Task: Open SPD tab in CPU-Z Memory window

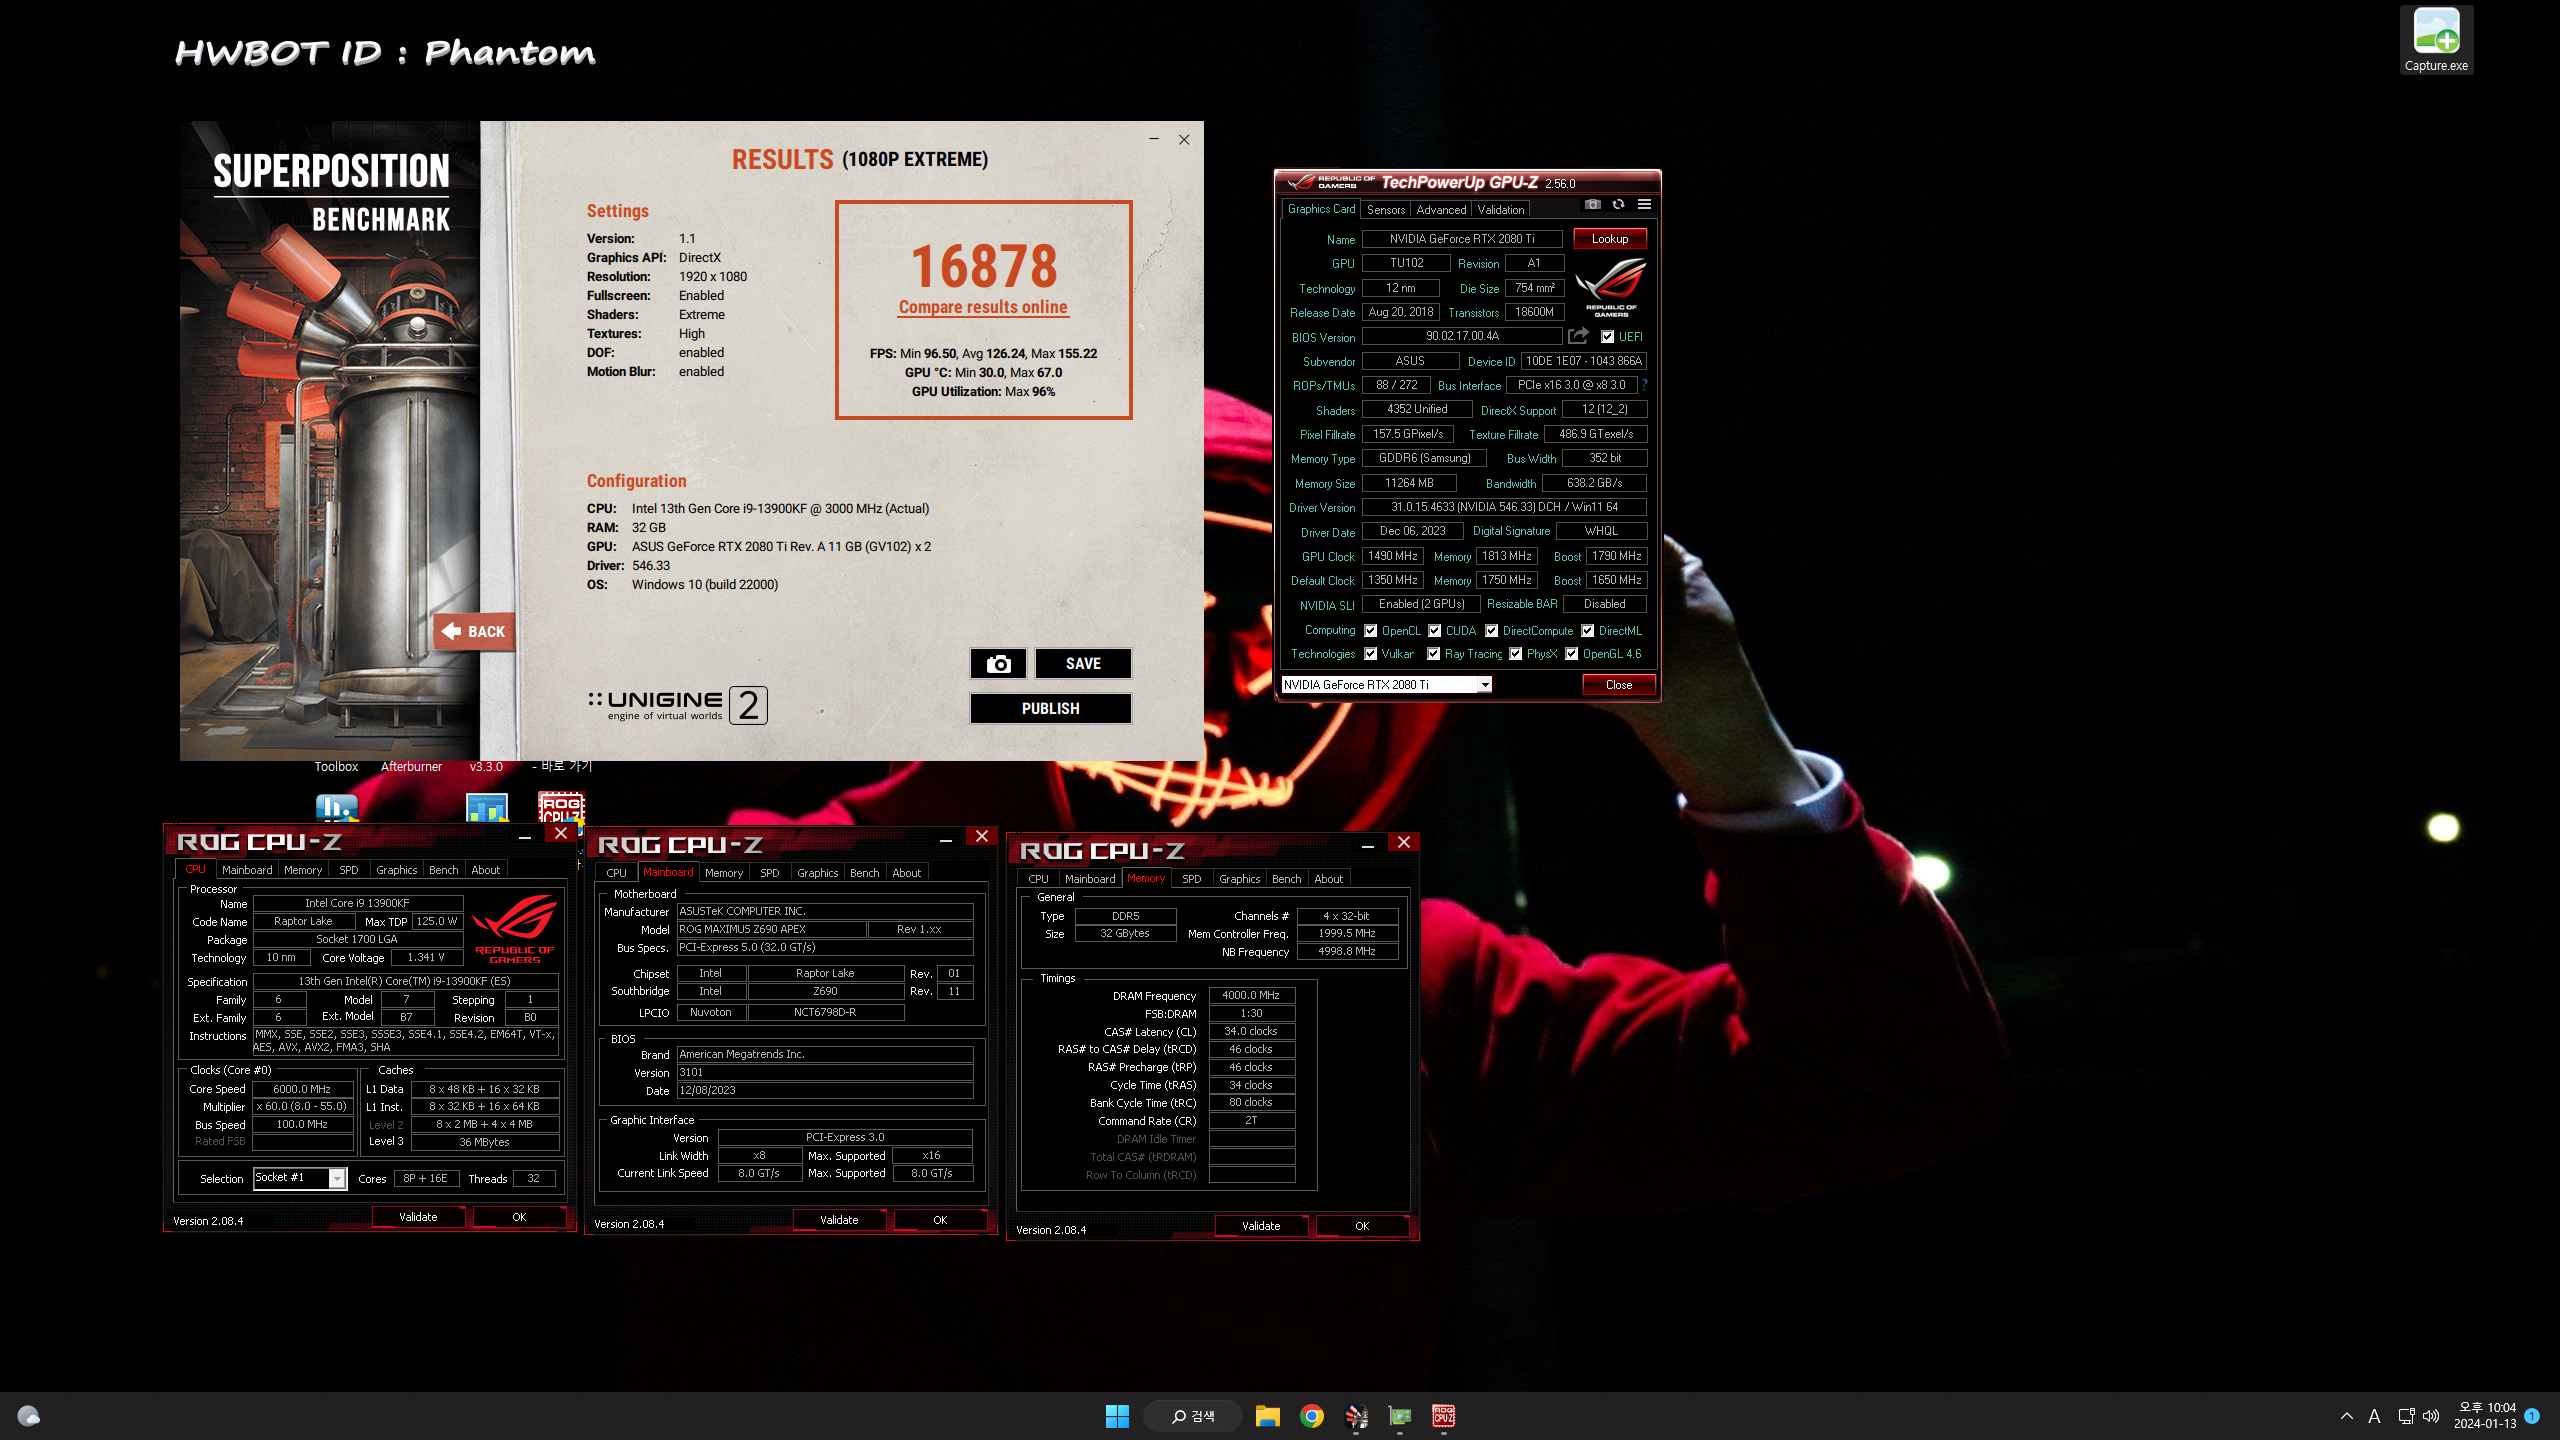Action: [1191, 879]
